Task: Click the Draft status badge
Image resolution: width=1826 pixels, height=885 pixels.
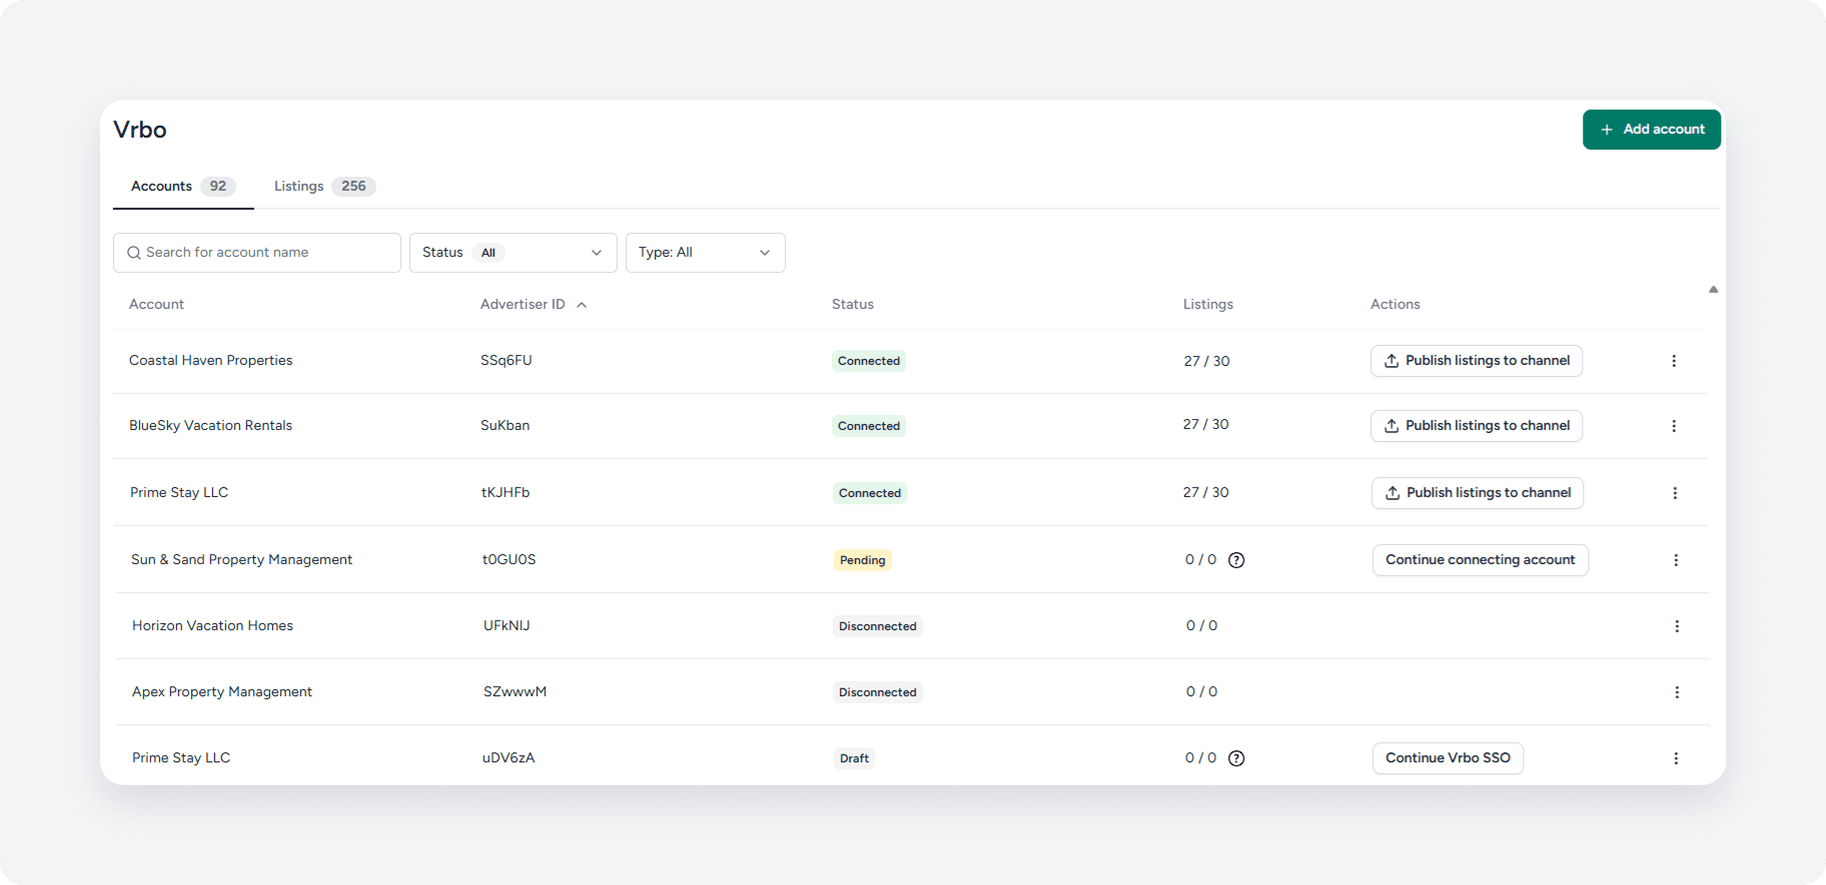Action: (x=854, y=758)
